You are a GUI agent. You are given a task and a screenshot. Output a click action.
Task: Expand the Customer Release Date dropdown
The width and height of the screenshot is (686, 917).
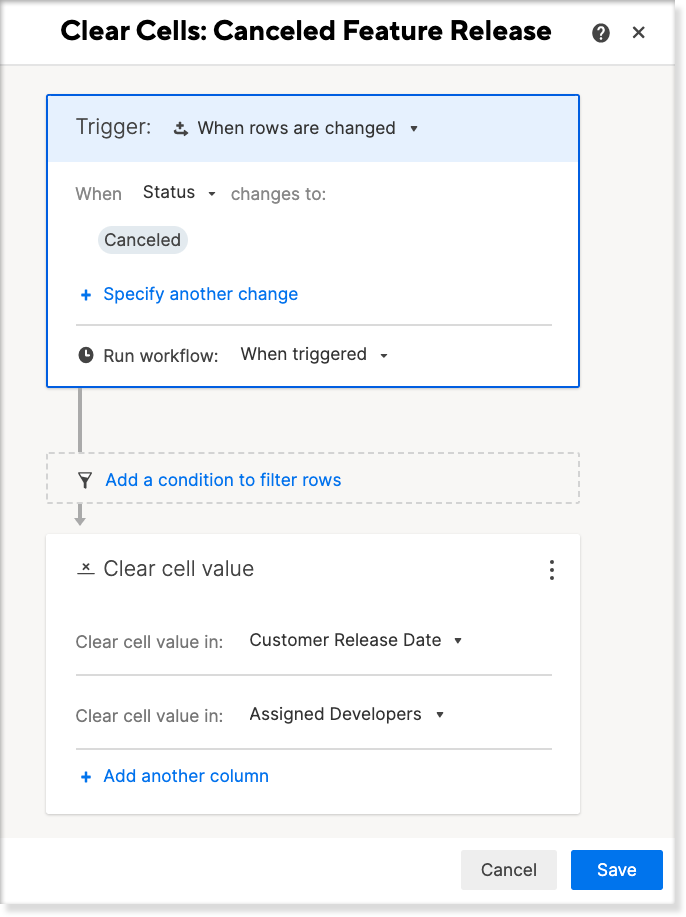(356, 640)
